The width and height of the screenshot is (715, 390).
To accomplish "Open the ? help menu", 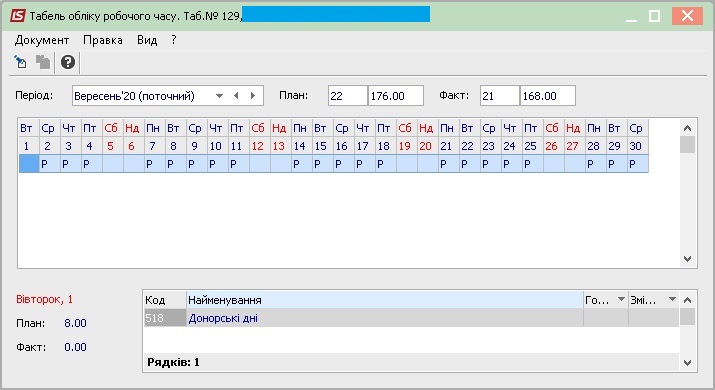I will 174,40.
